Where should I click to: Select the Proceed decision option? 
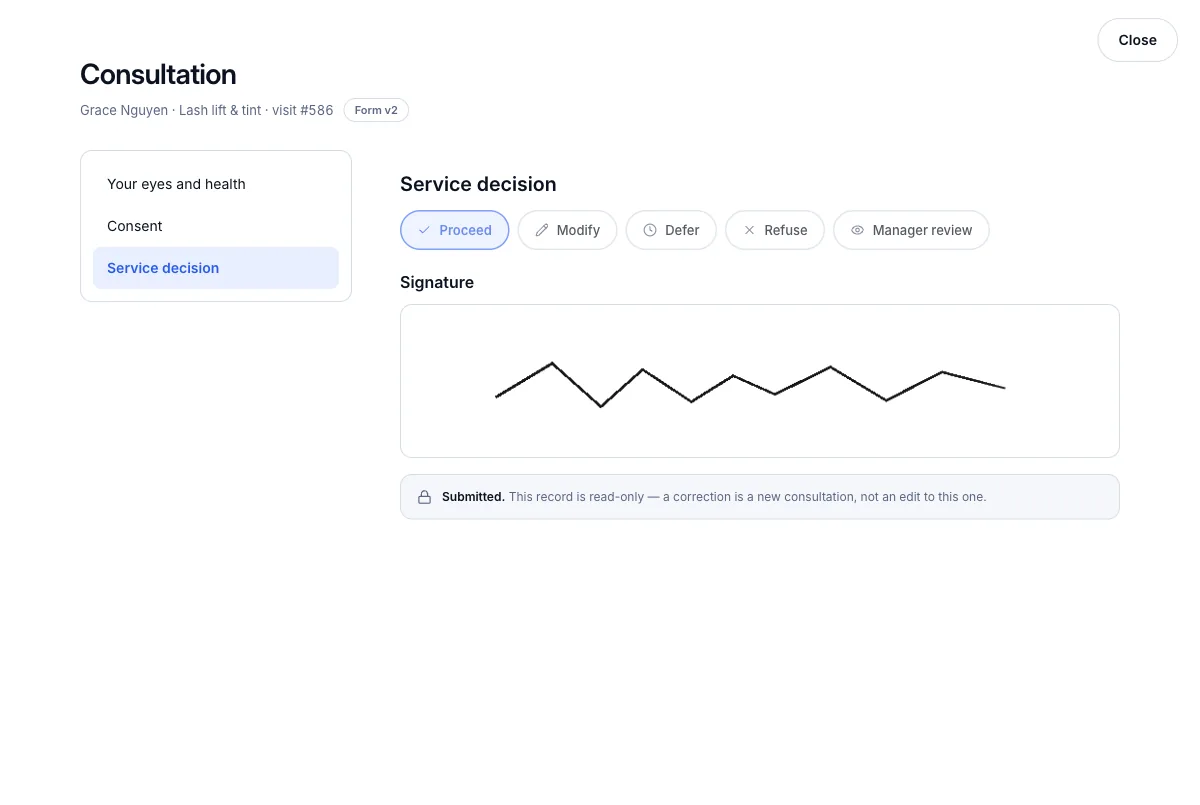coord(455,230)
